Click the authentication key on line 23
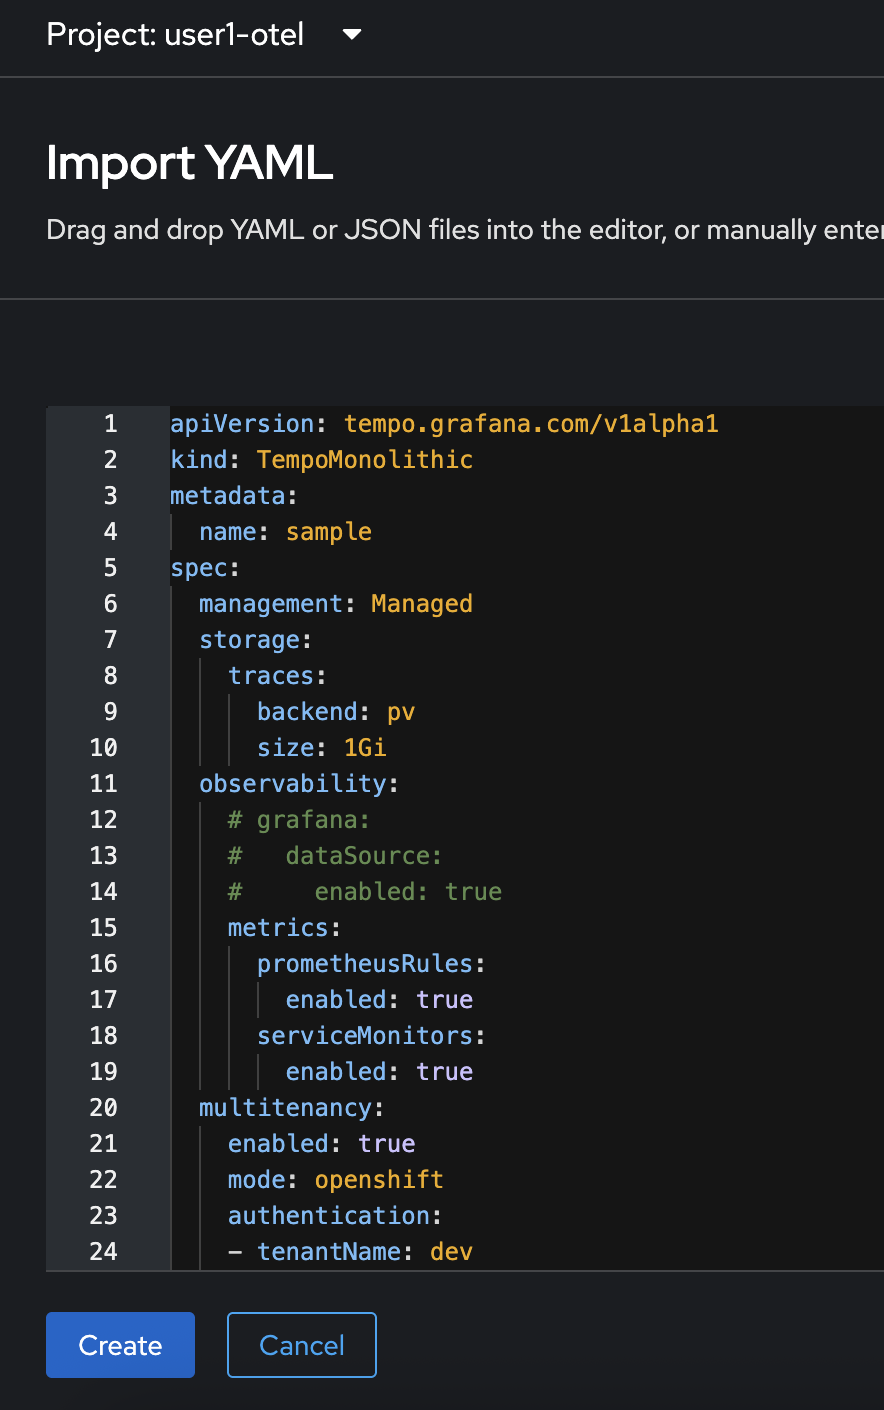Screen dimensions: 884x1410 click(x=329, y=1216)
